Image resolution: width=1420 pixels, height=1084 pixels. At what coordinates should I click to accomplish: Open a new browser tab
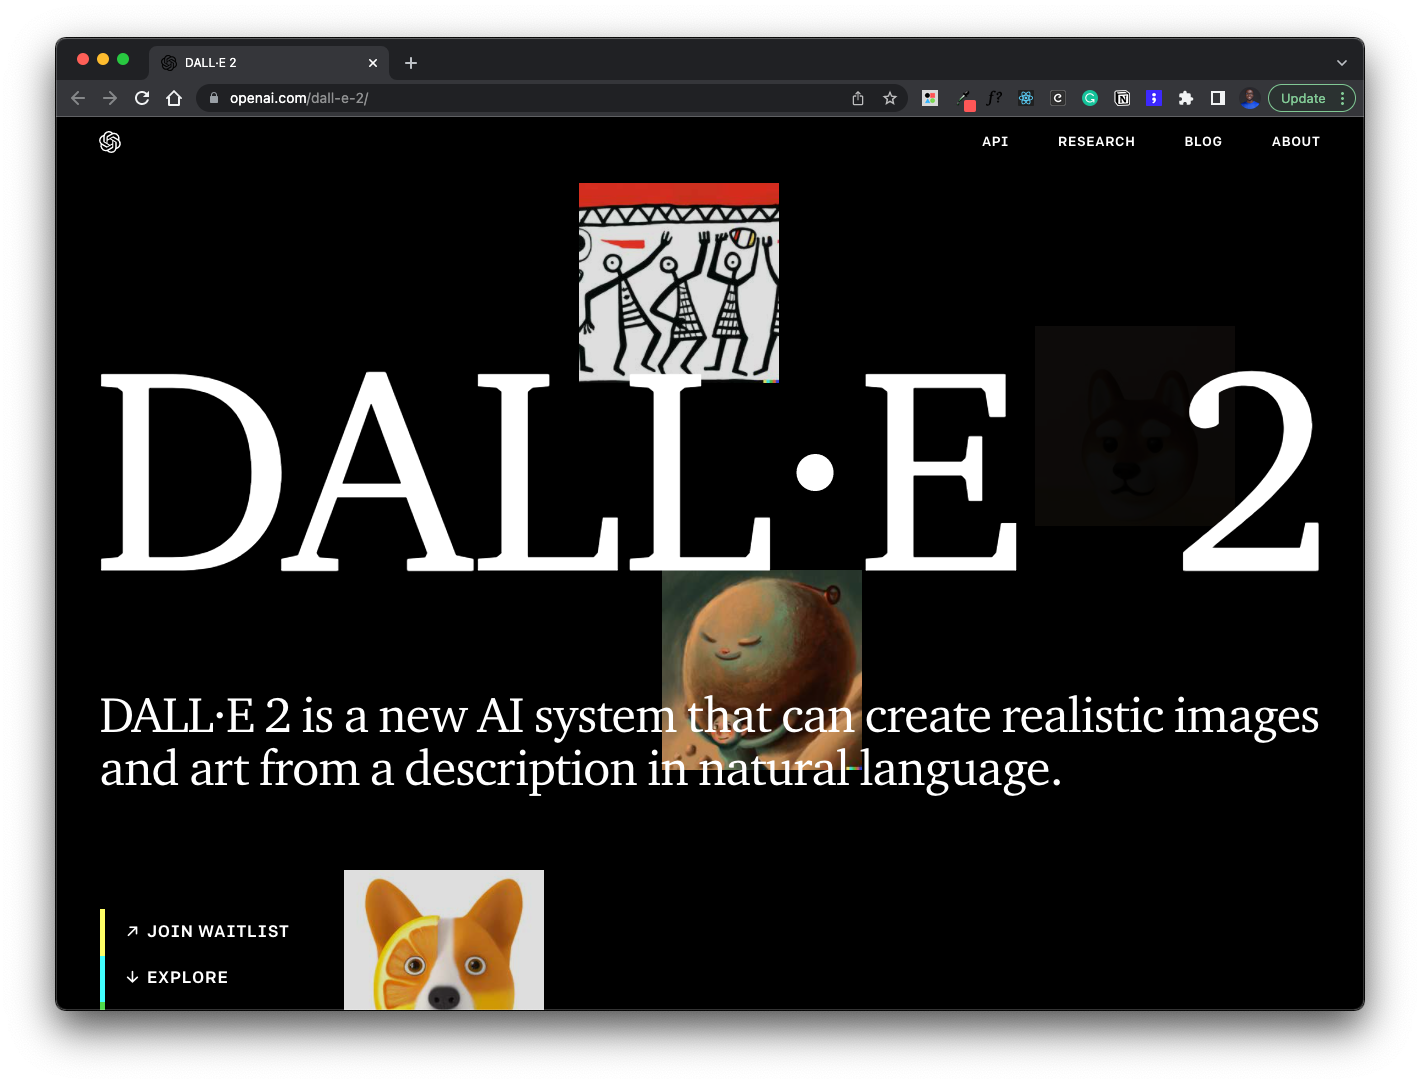click(411, 63)
